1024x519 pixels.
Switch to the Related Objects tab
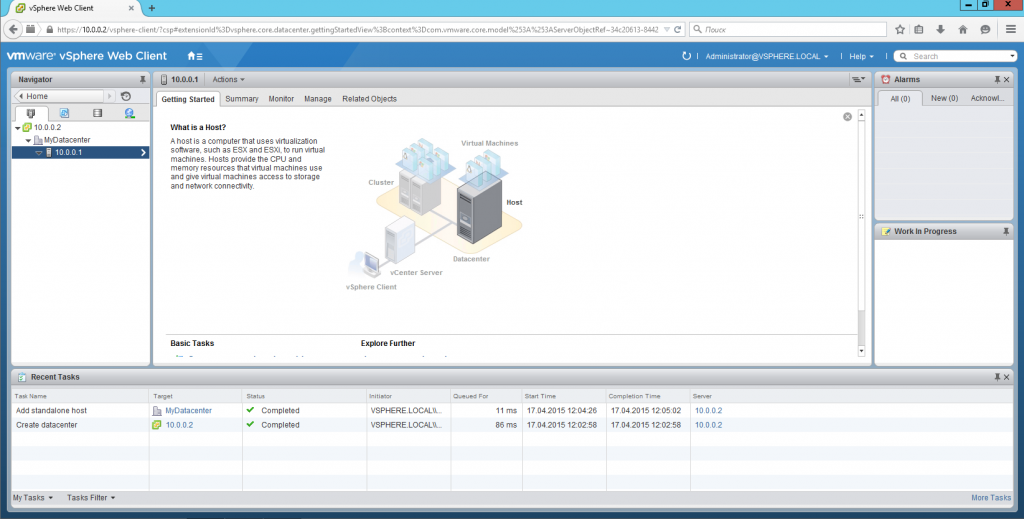(369, 99)
